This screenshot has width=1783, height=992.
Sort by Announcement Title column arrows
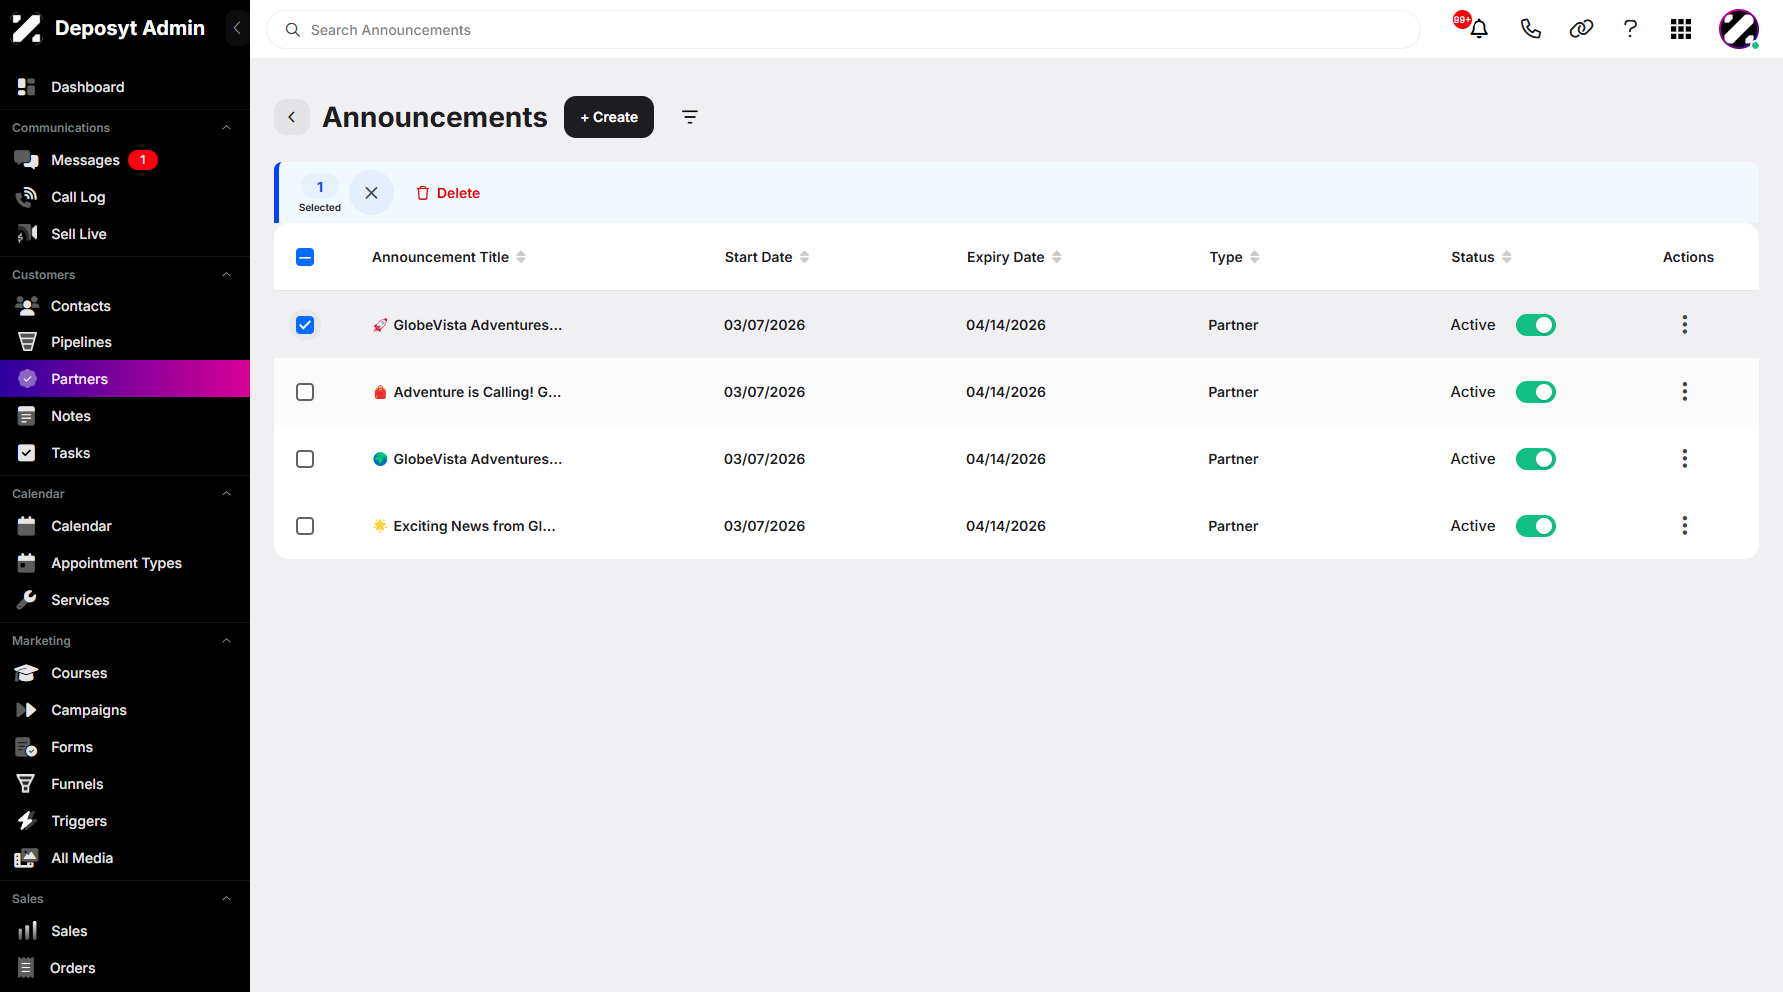click(521, 257)
